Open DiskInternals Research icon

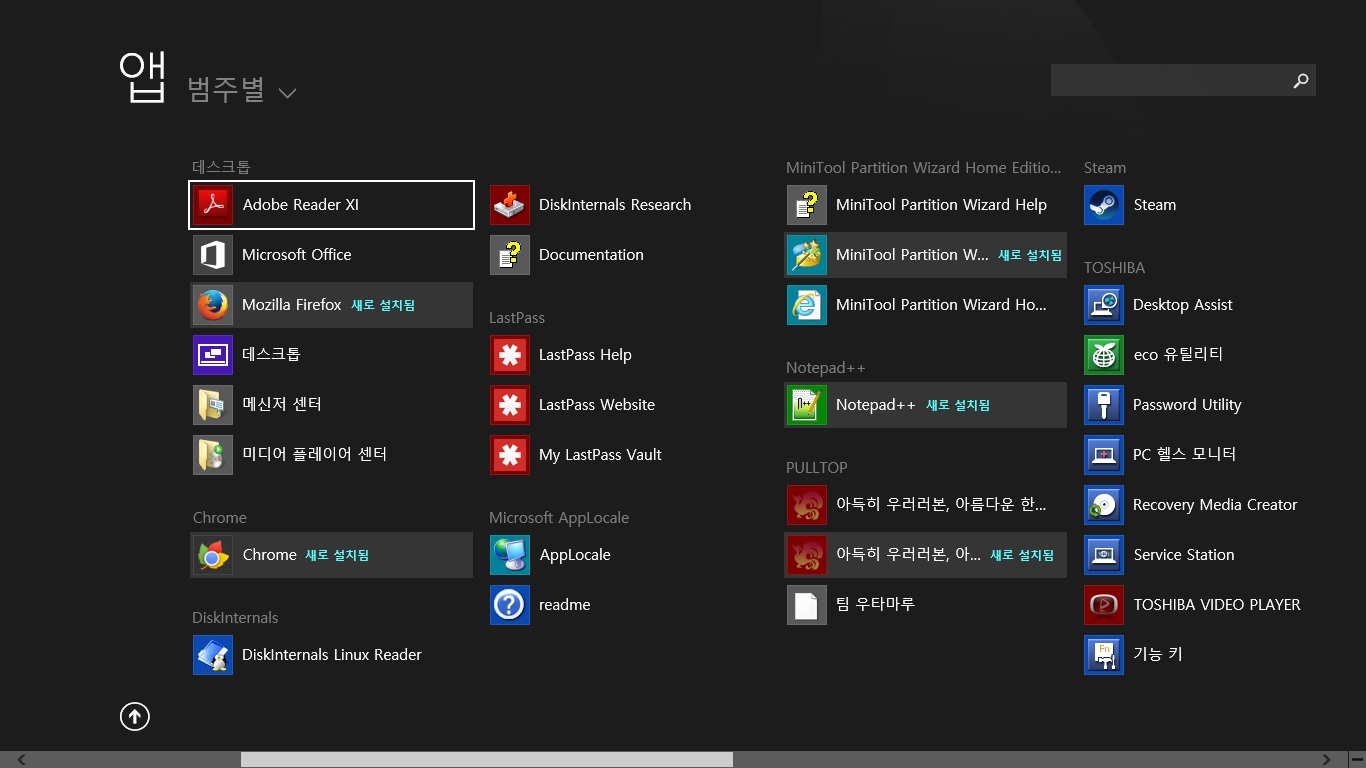[x=510, y=205]
